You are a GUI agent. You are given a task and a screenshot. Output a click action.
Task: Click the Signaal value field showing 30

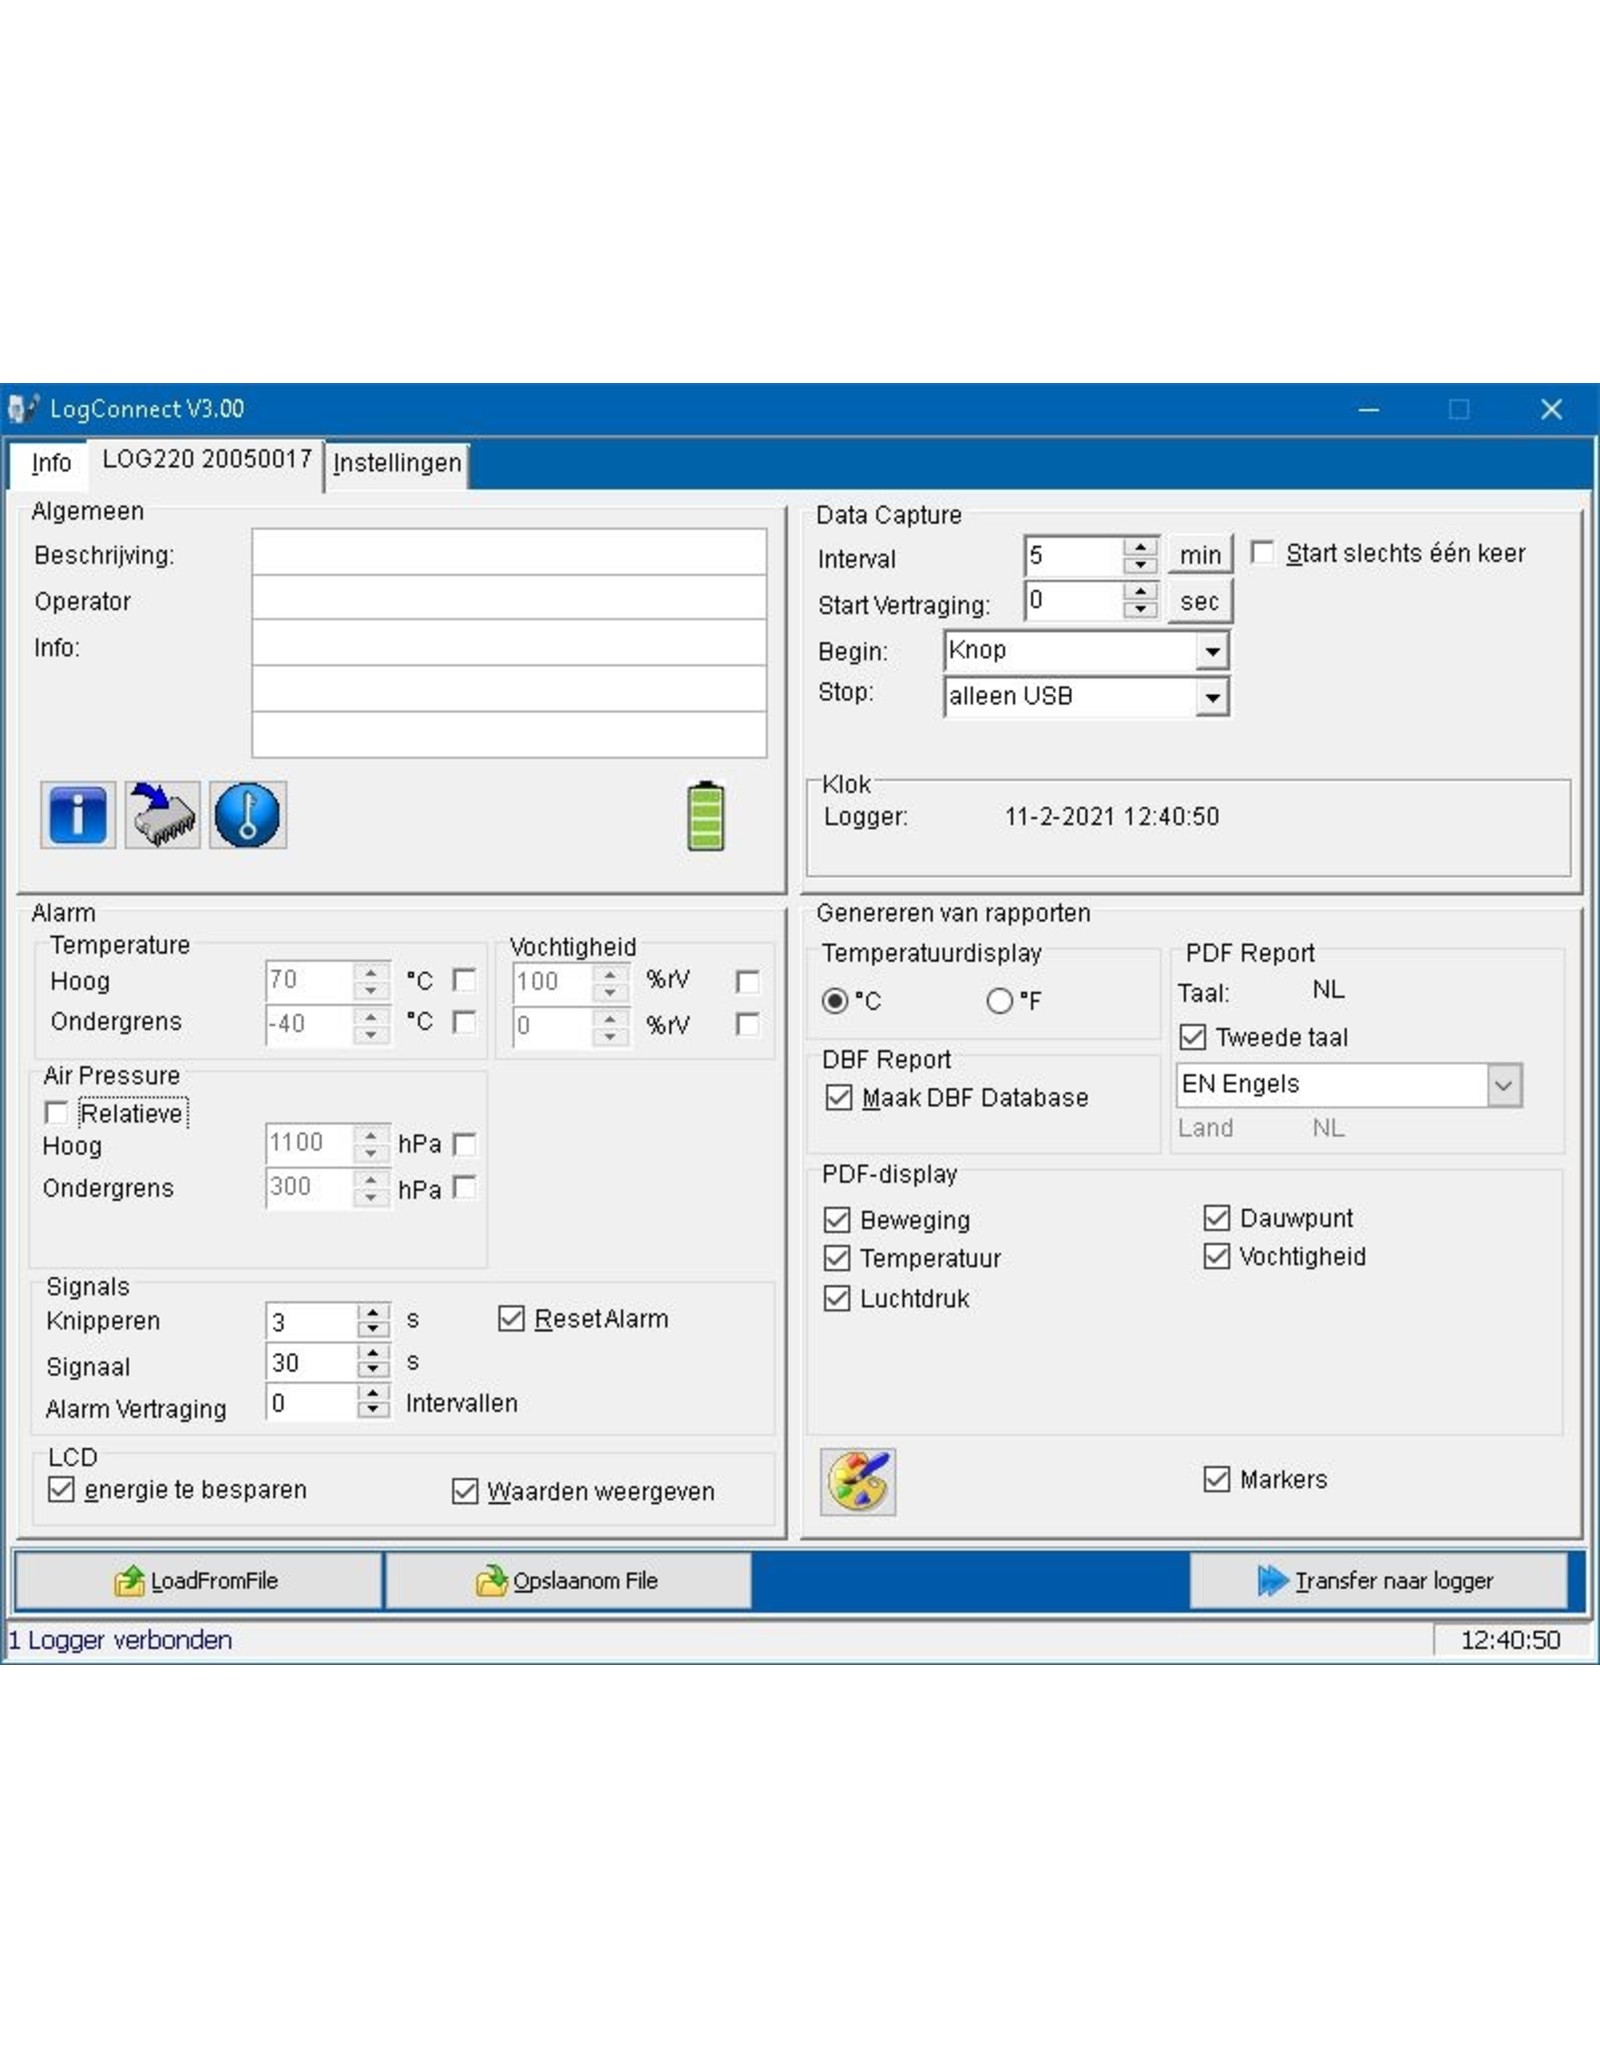point(311,1362)
